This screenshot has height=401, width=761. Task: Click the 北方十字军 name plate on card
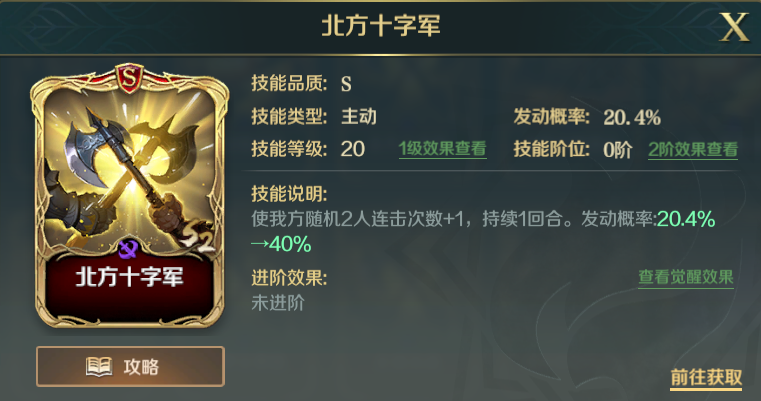[x=130, y=277]
